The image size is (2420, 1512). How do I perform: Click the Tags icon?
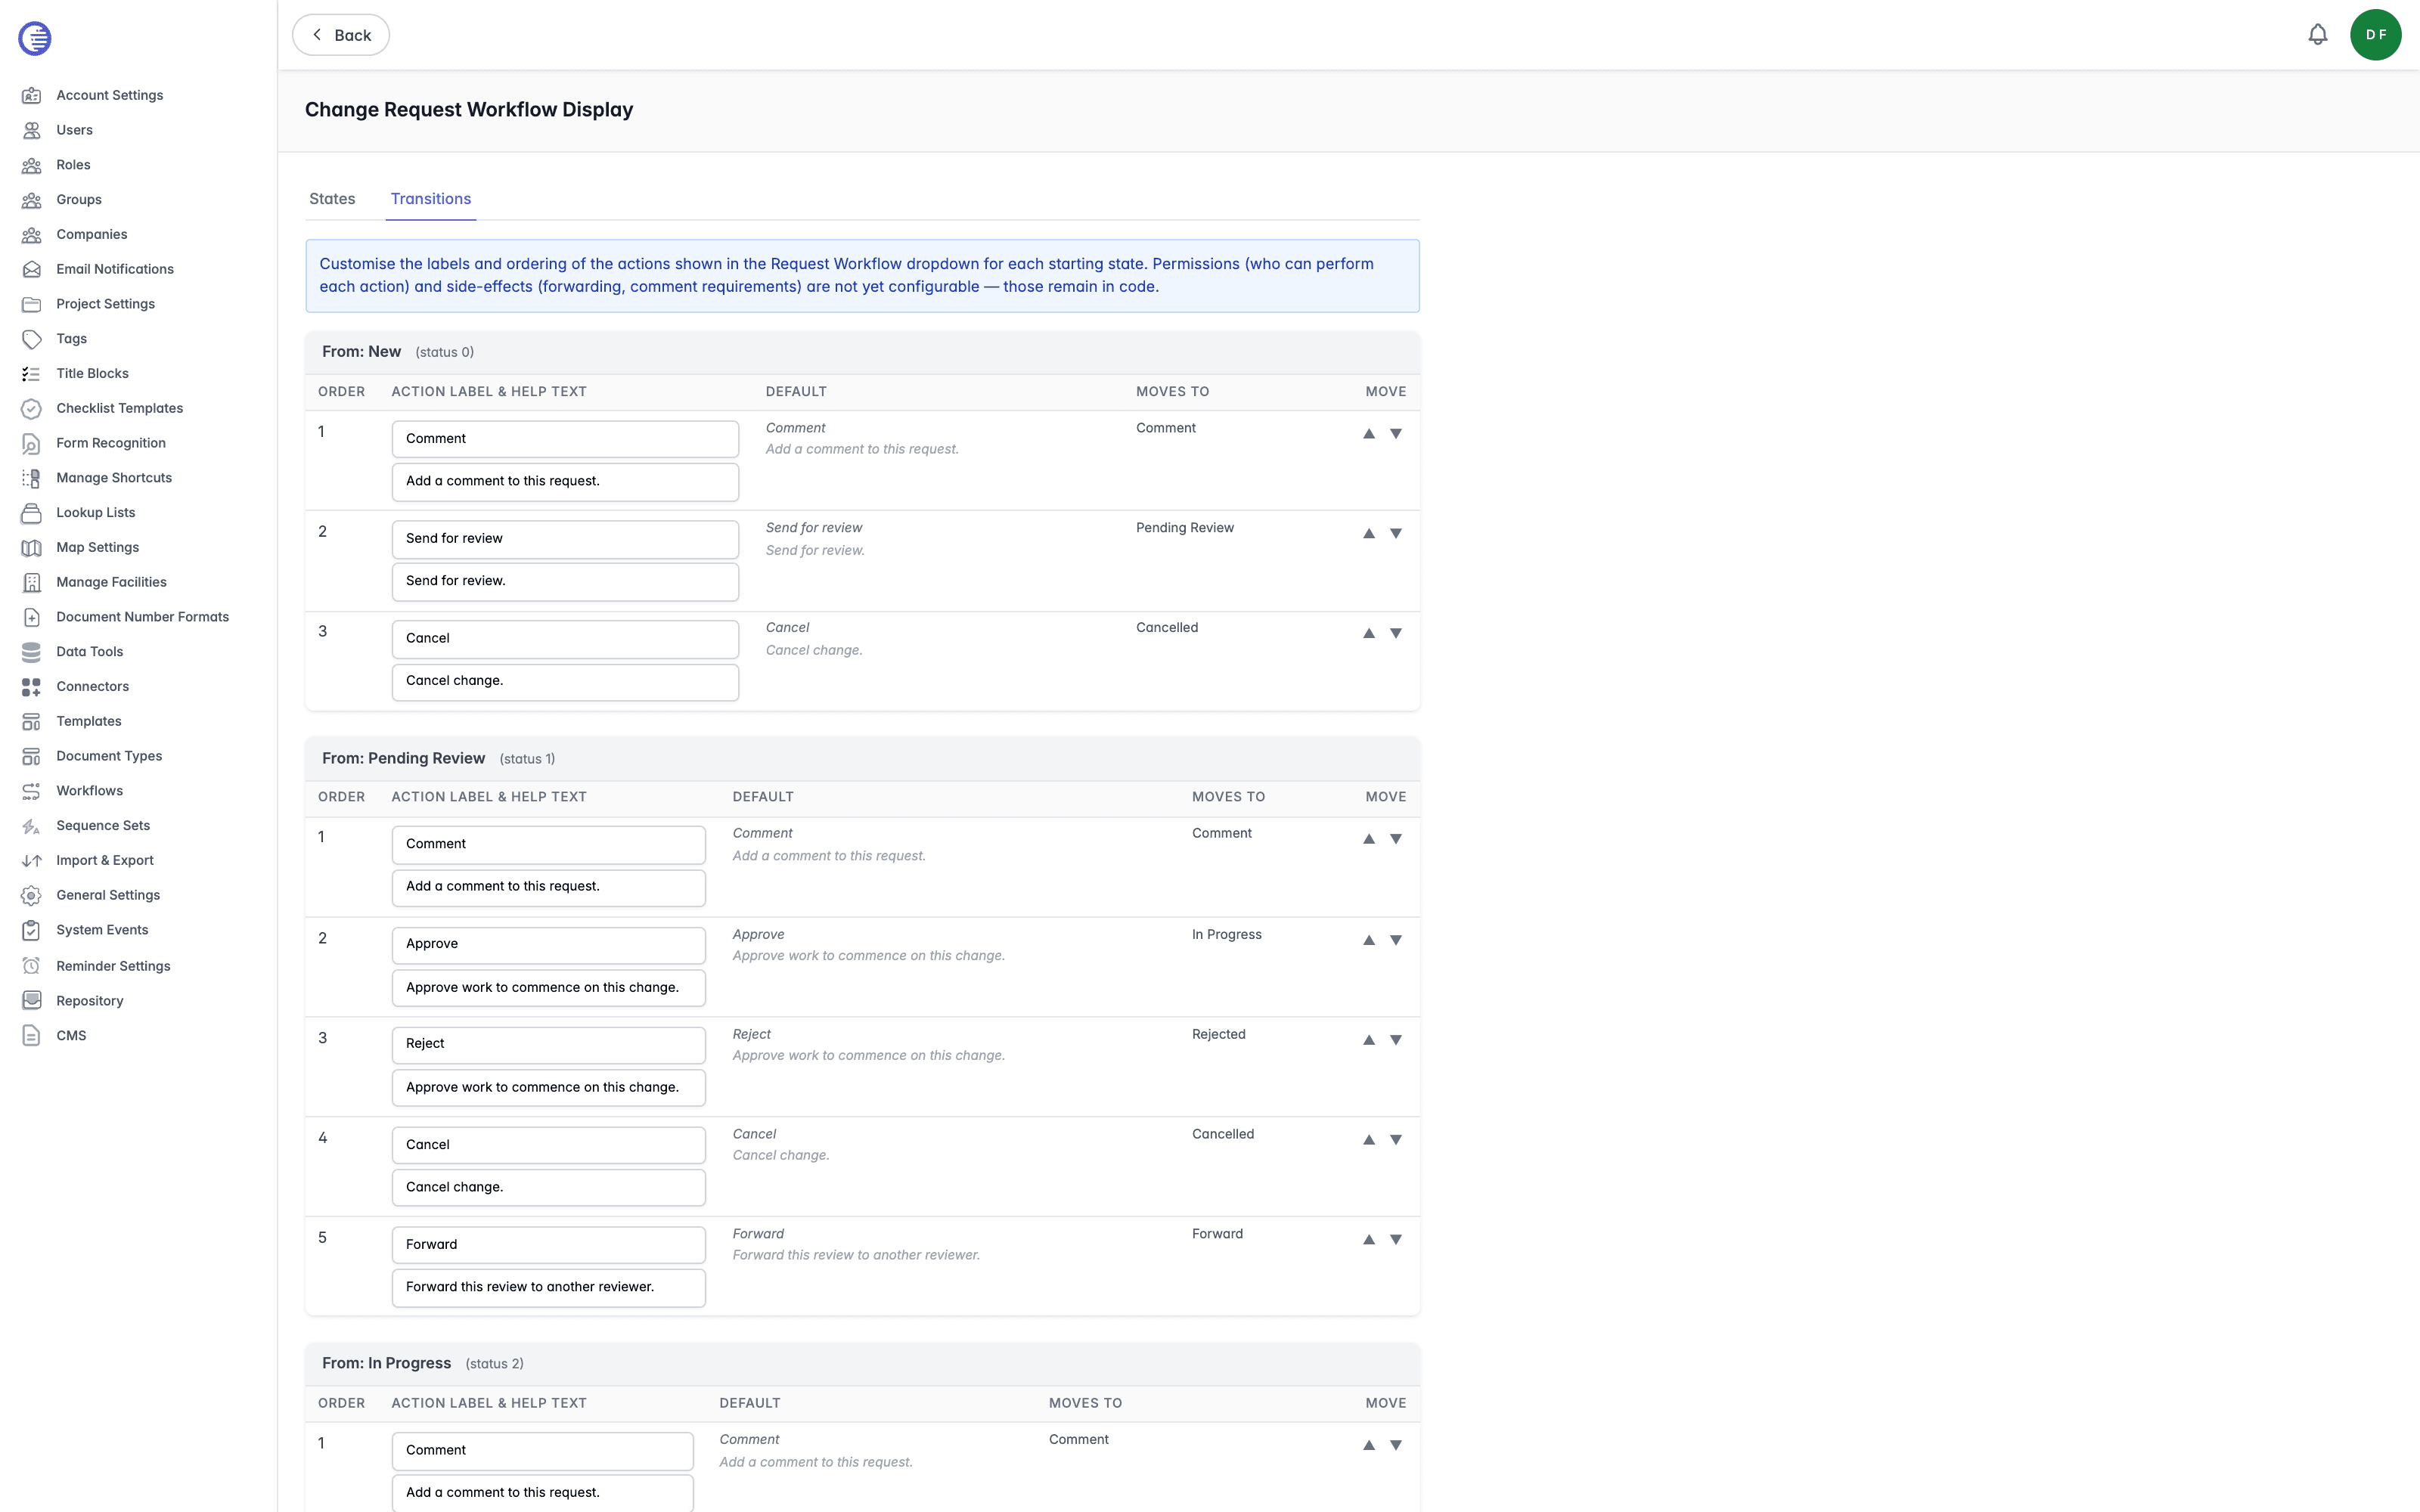[x=32, y=339]
